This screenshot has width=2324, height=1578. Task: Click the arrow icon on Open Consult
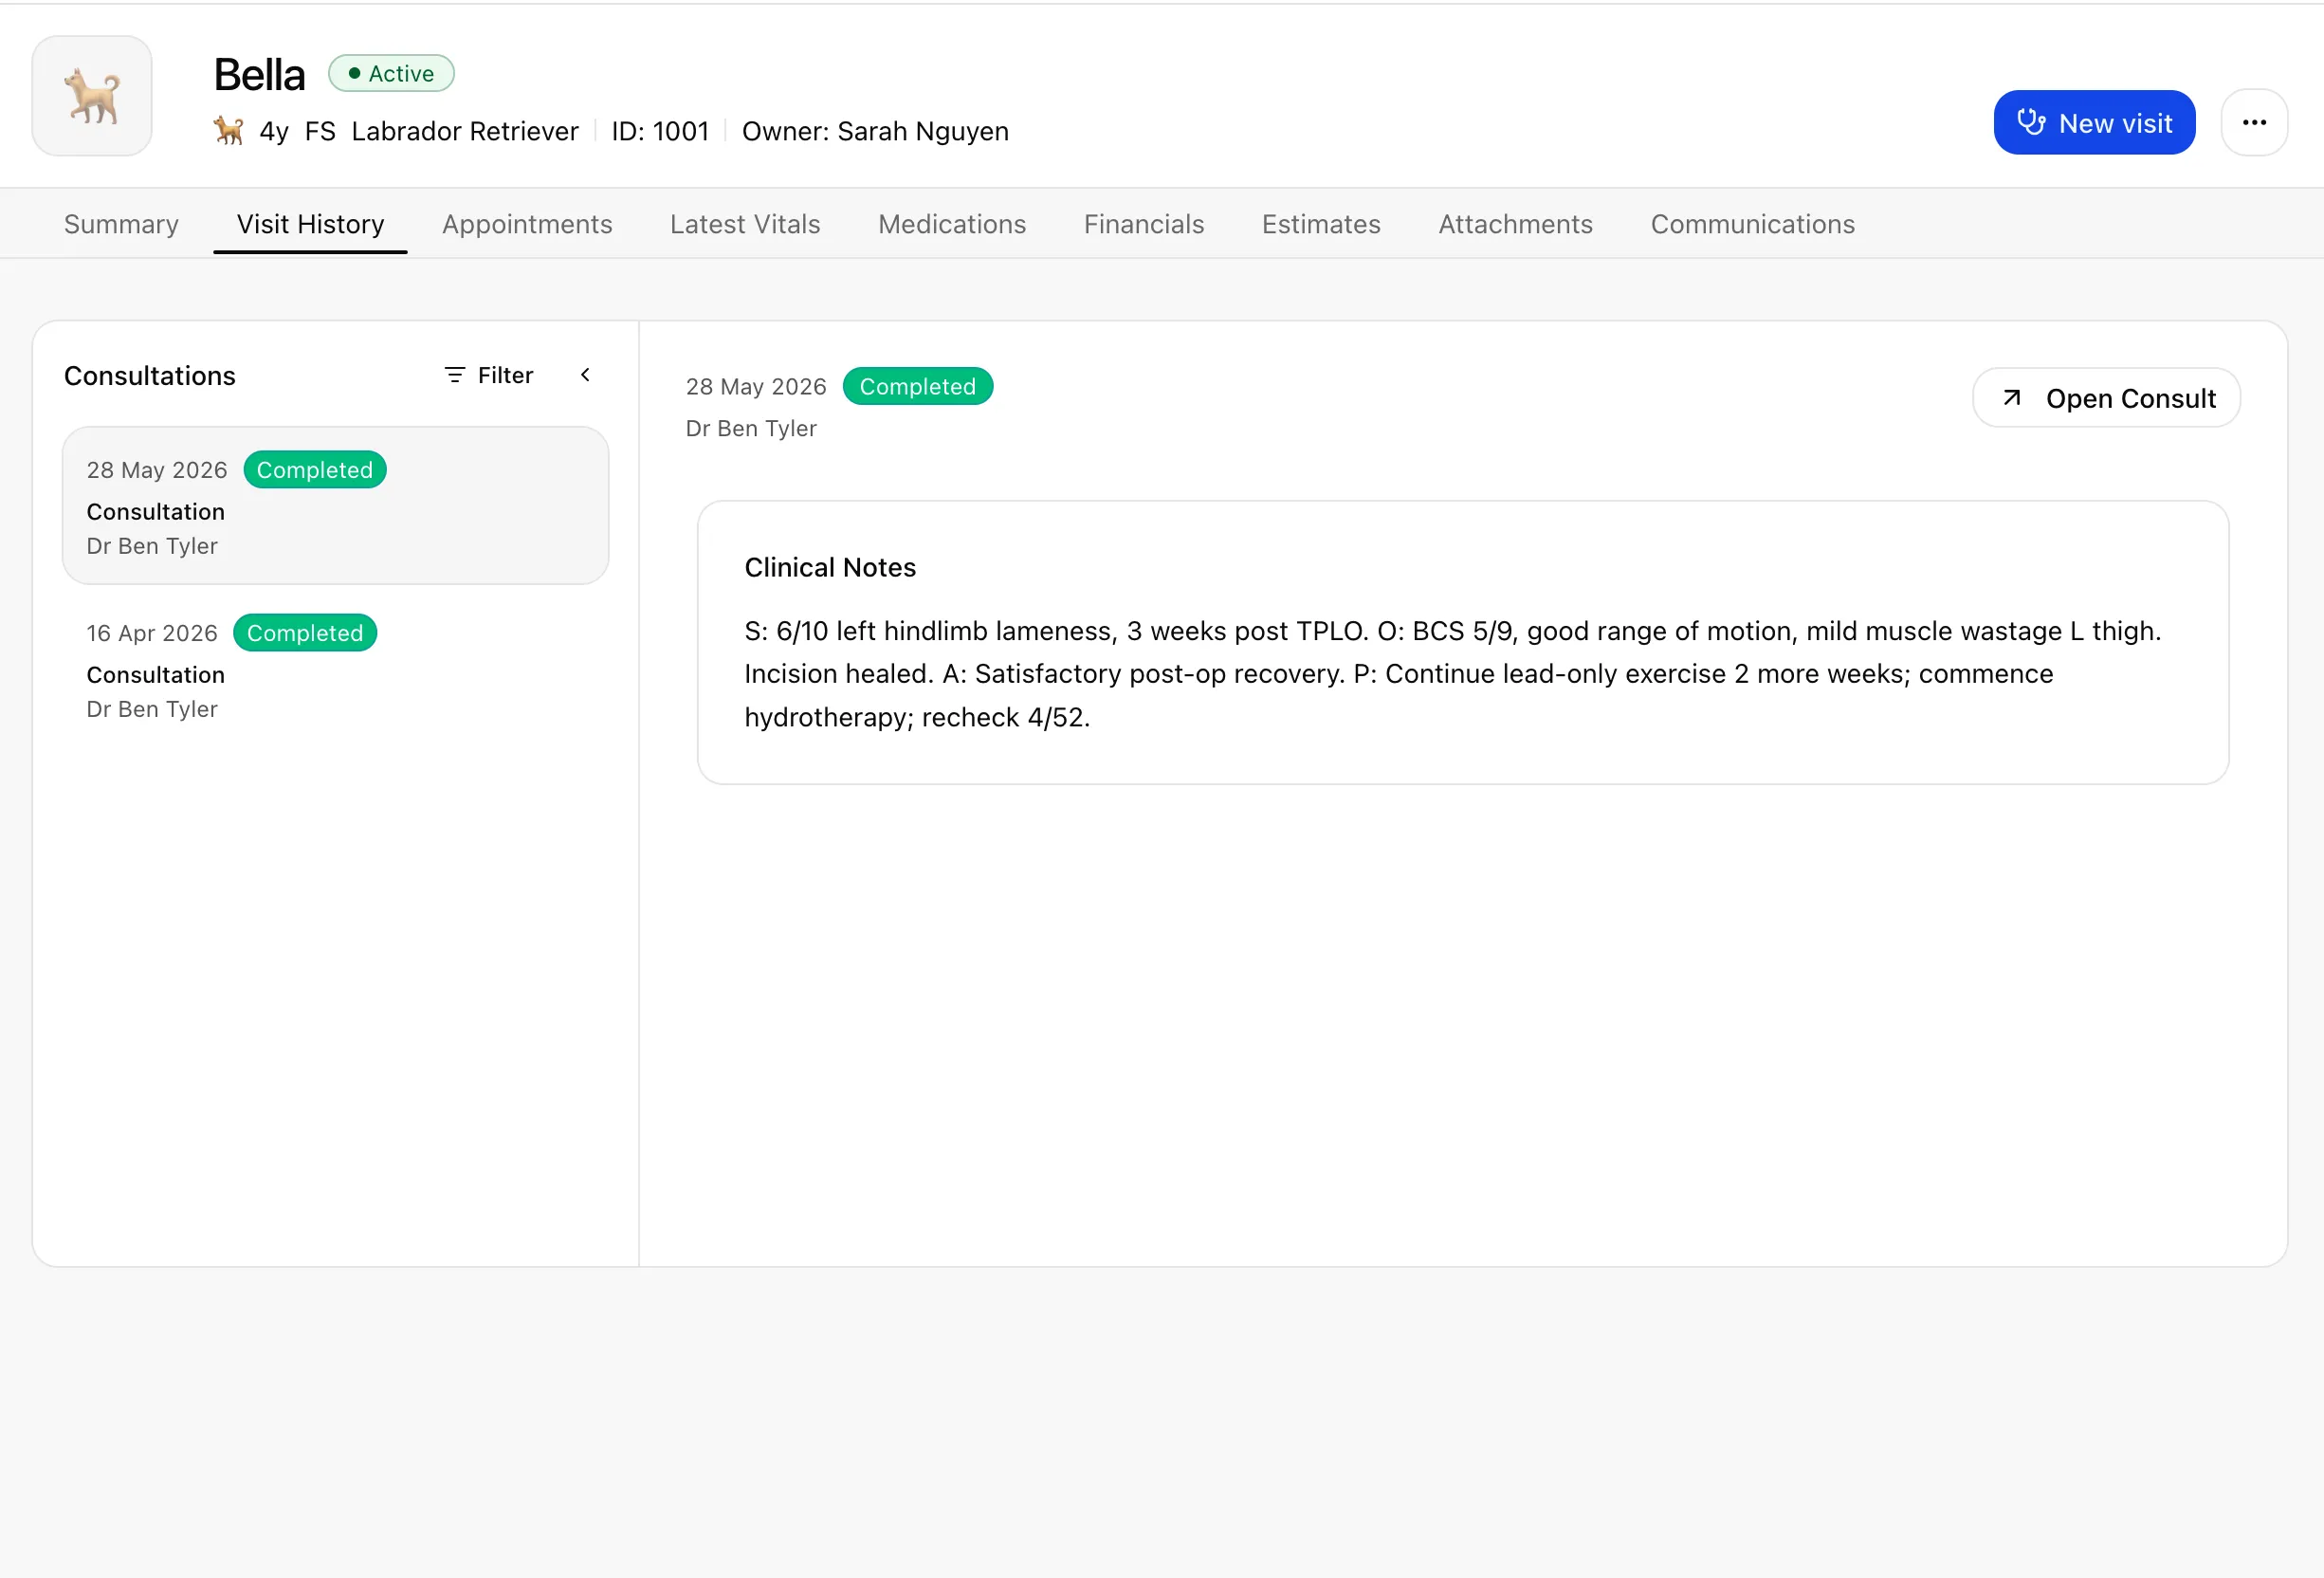click(2012, 398)
